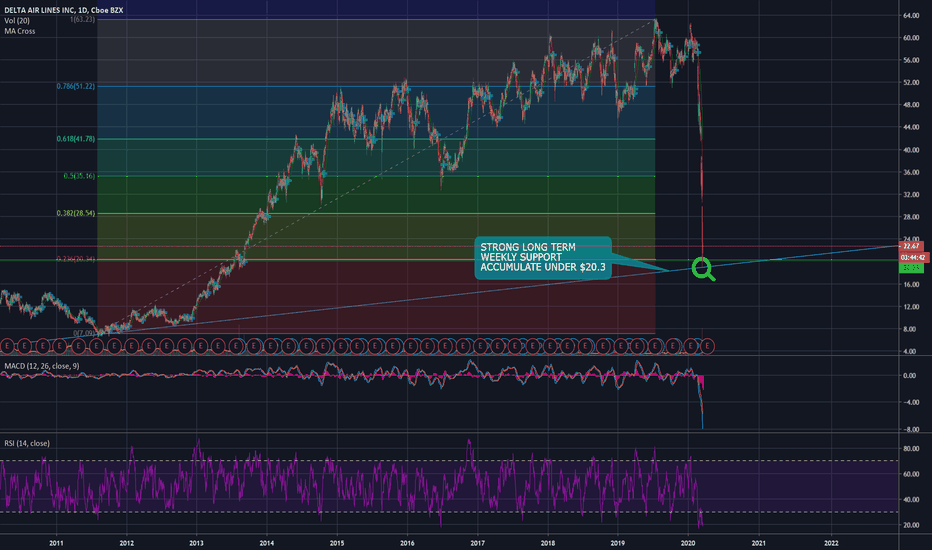
Task: Open the RSI (14, close) legend
Action: pyautogui.click(x=27, y=443)
